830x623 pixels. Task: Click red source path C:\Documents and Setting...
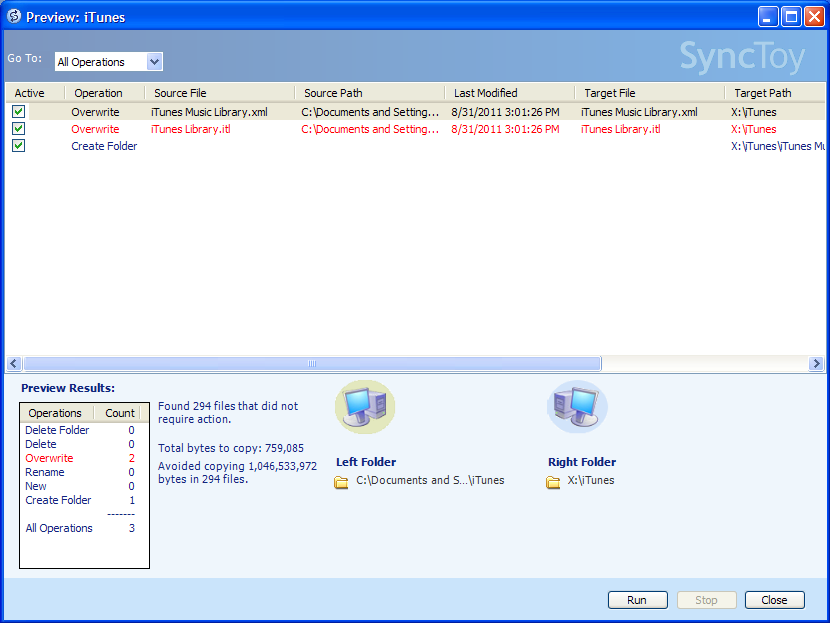pyautogui.click(x=370, y=129)
